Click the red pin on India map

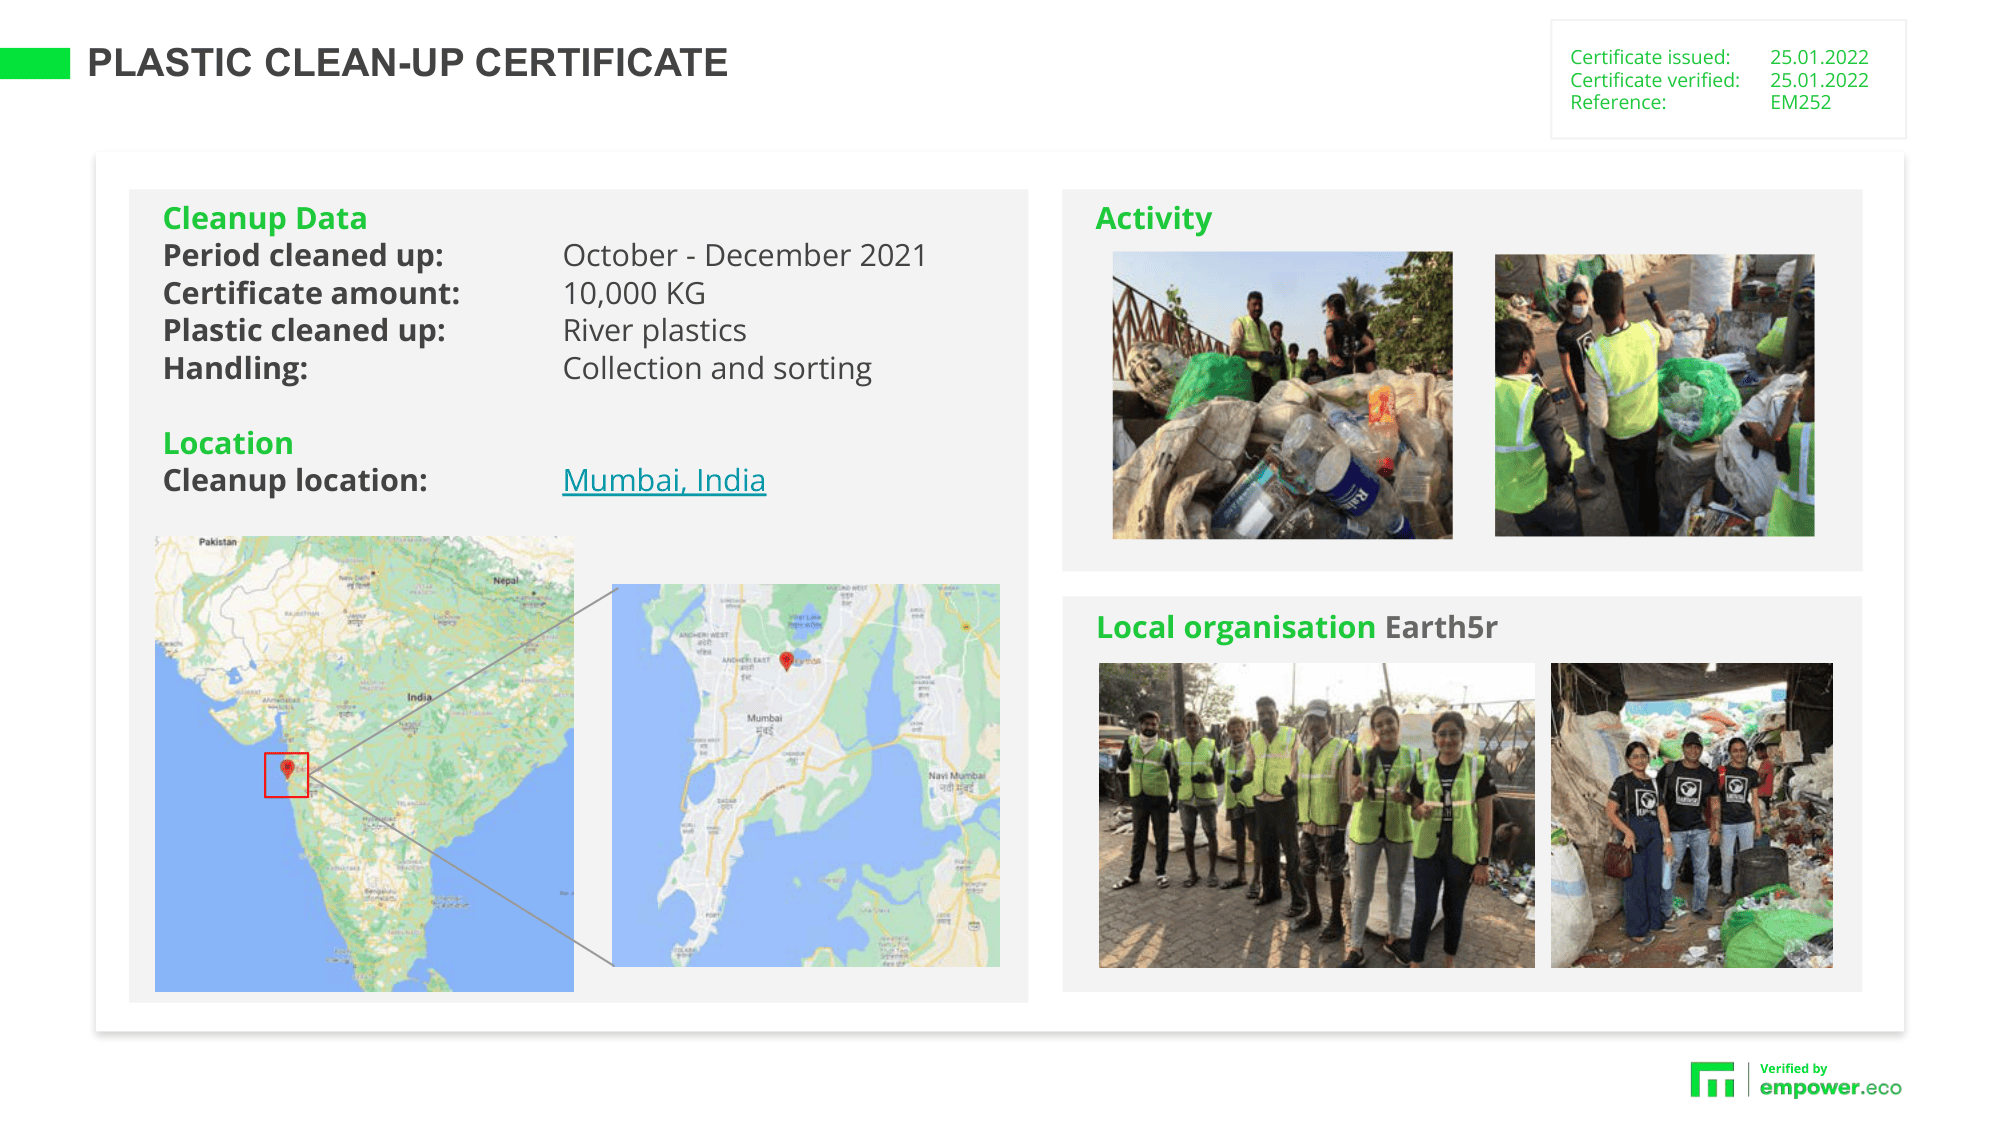tap(287, 768)
